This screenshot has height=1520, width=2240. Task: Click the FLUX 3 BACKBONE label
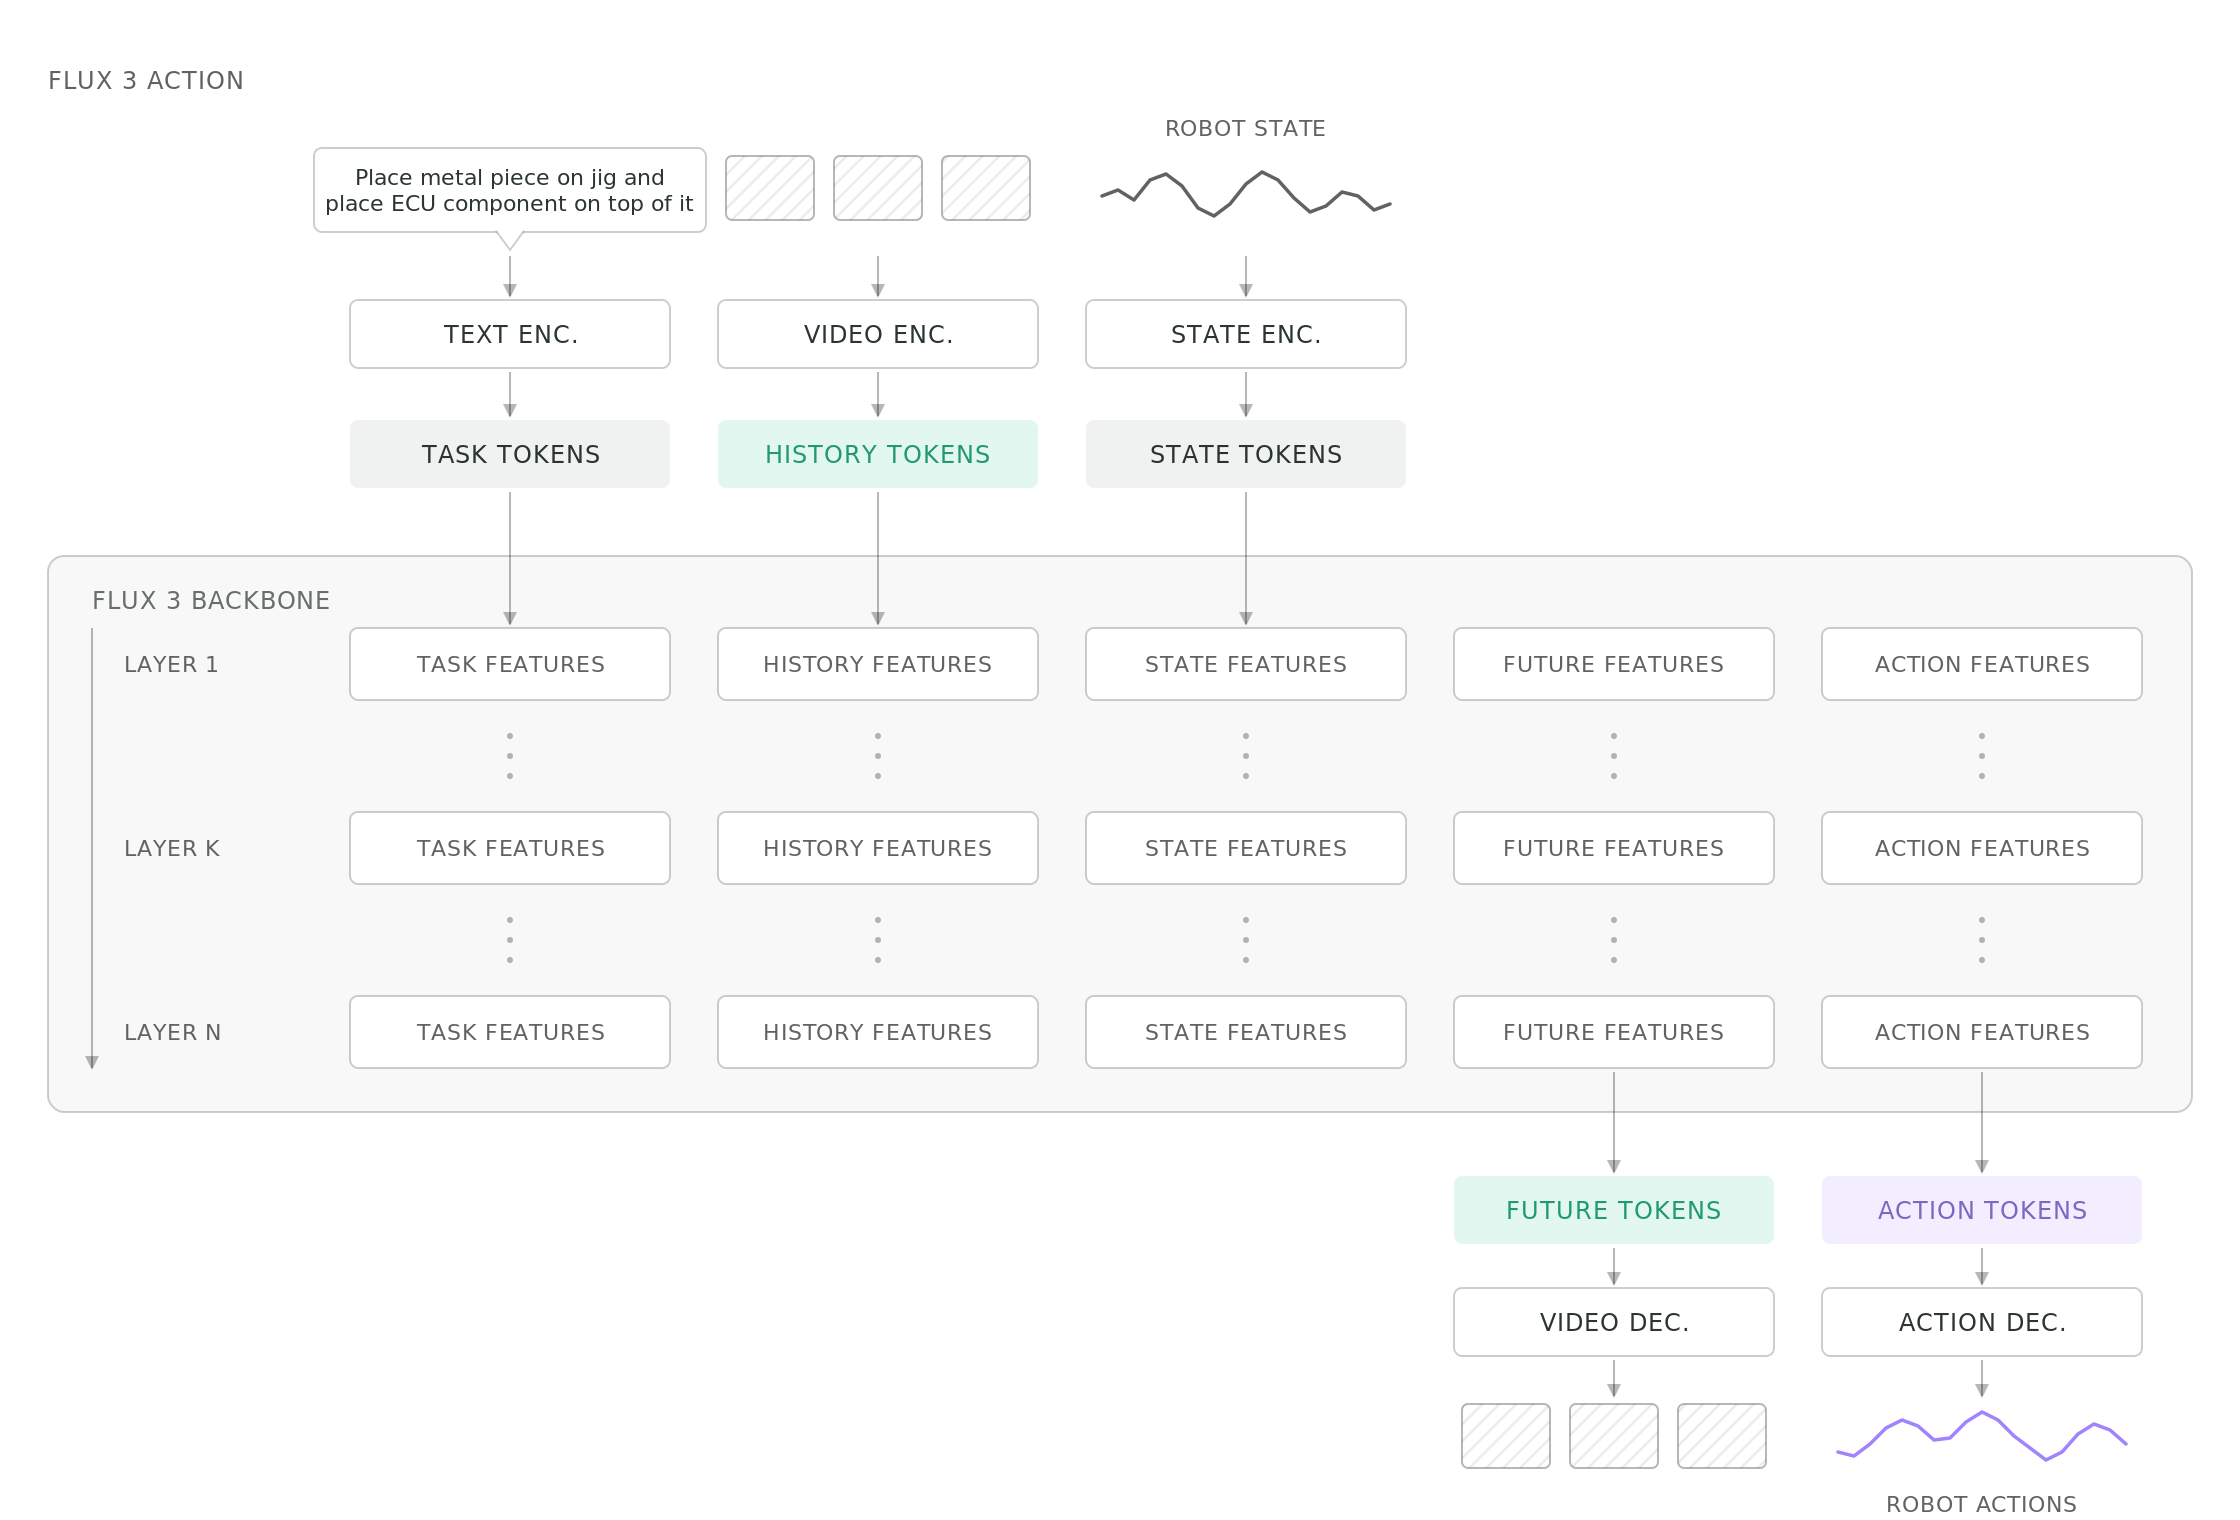pos(211,601)
